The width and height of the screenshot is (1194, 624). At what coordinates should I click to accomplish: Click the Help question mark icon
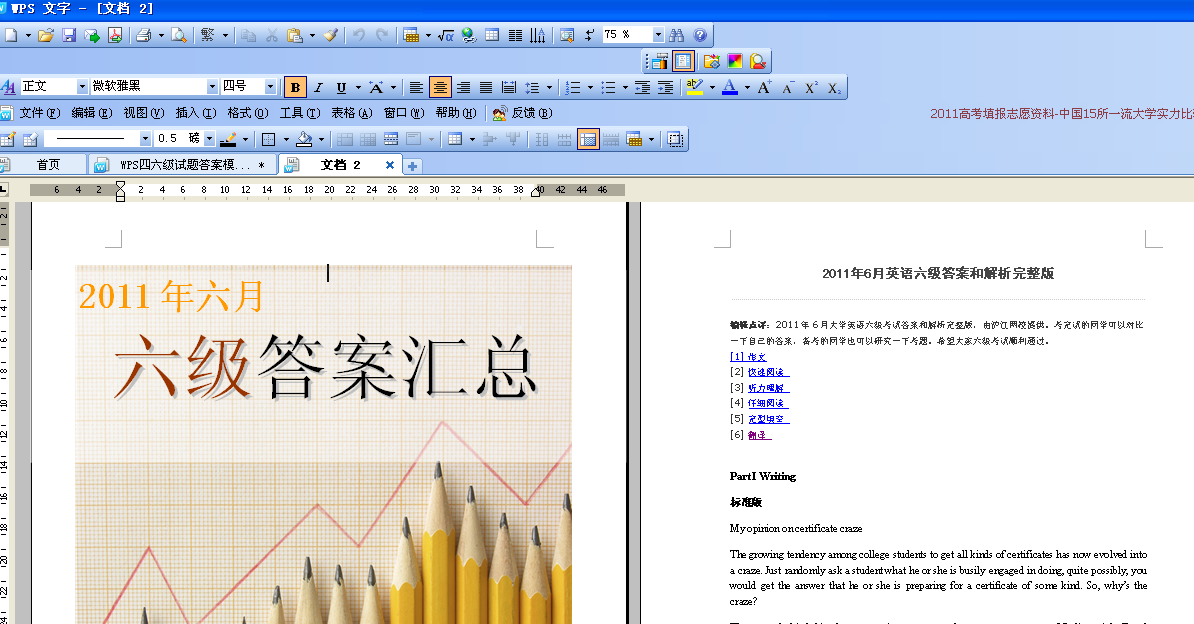tap(700, 35)
